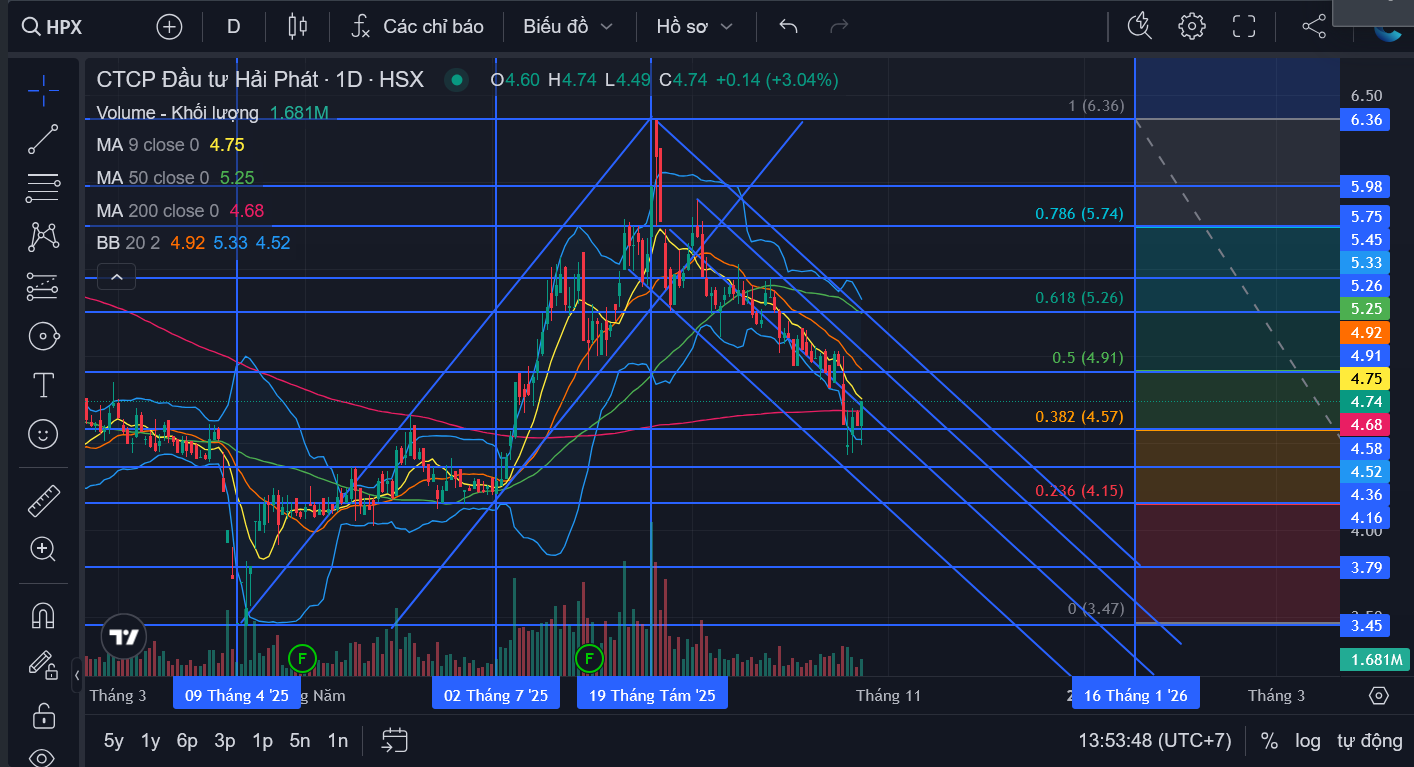Redo the chart action
Viewport: 1414px width, 767px height.
[840, 27]
